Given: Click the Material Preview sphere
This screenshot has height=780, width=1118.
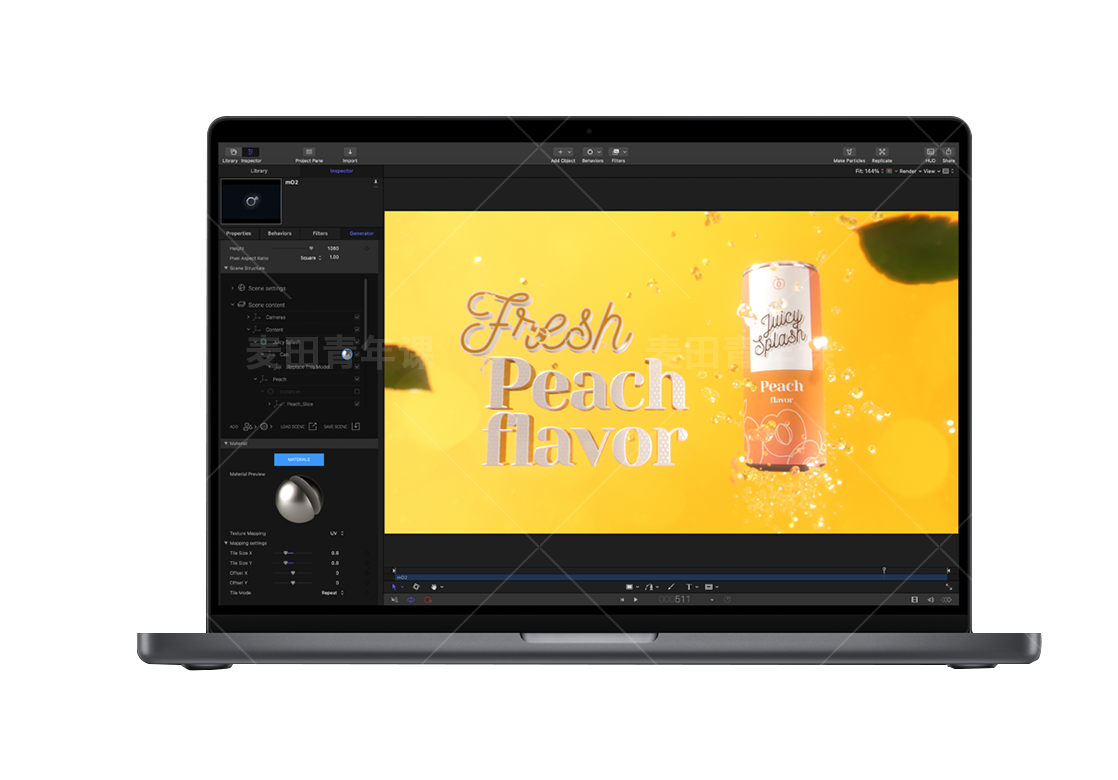Looking at the screenshot, I should [x=299, y=498].
